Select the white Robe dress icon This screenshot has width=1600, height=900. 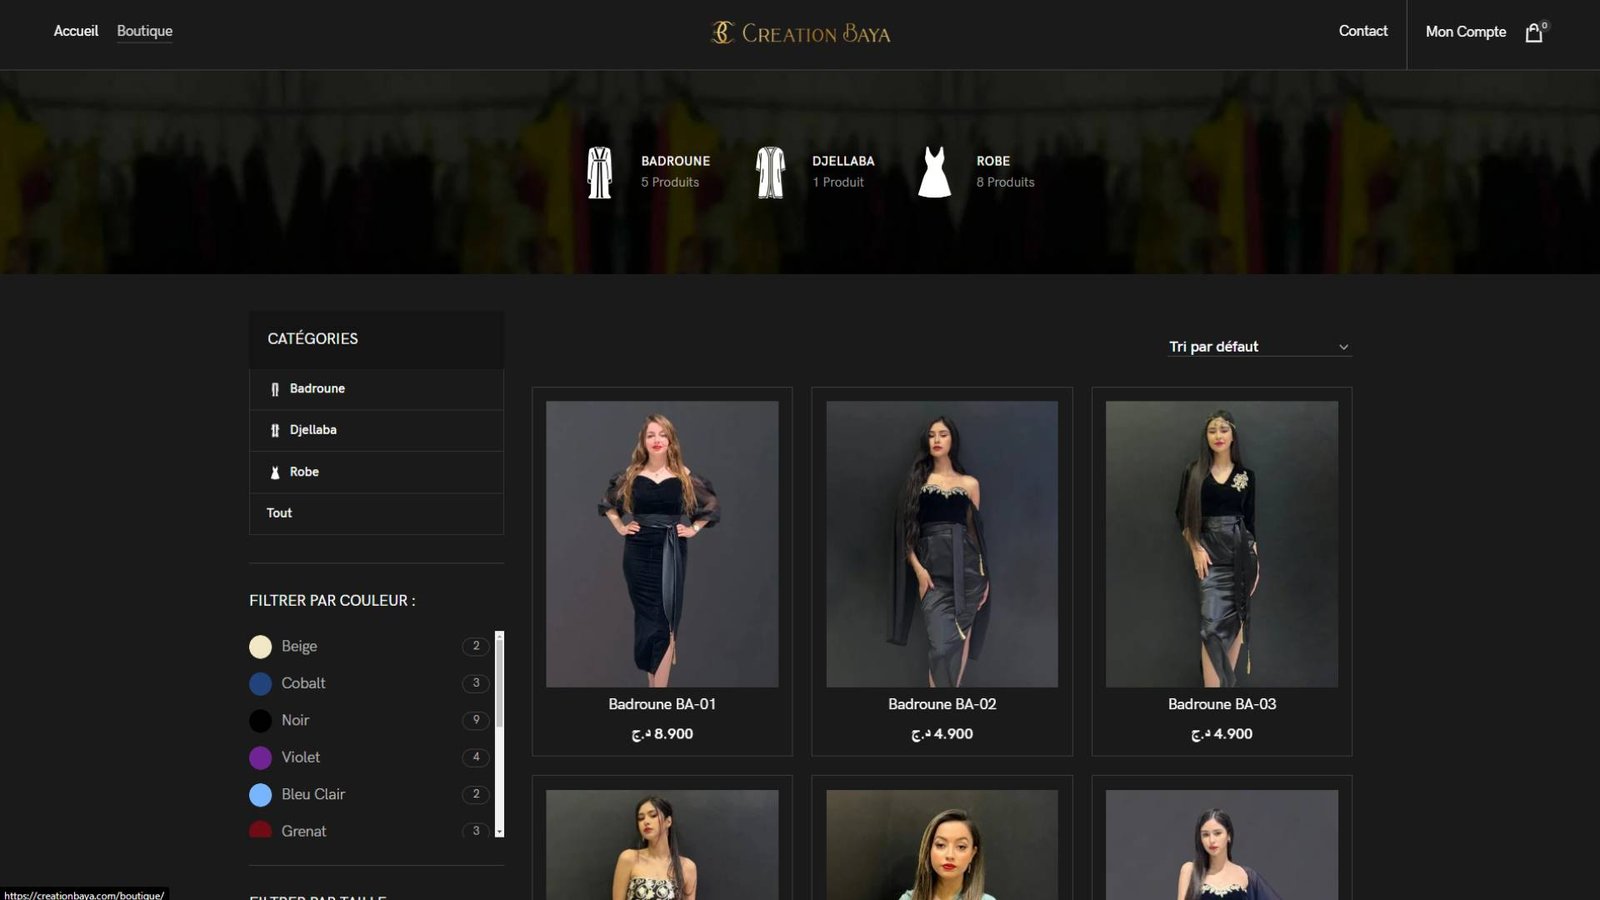point(934,170)
